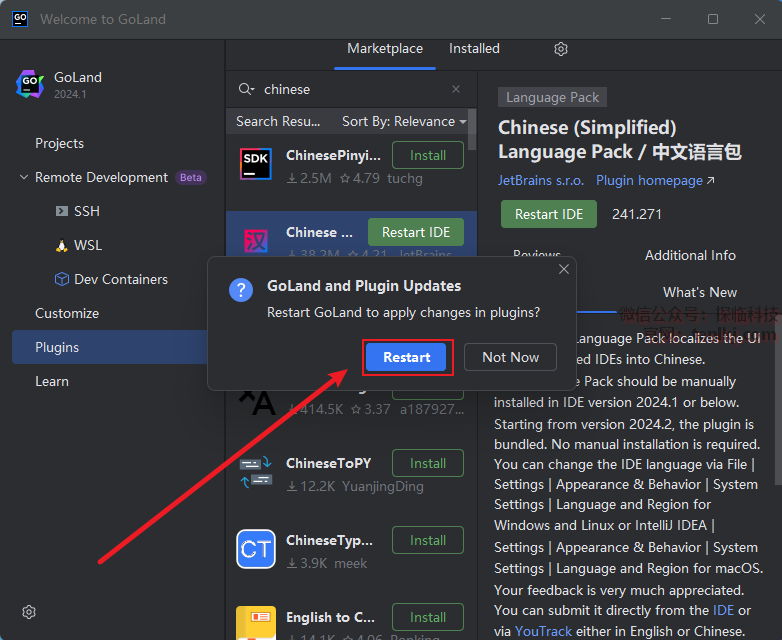The width and height of the screenshot is (782, 640).
Task: Select the ChinesePinyin SDK plugin icon
Action: tap(256, 164)
